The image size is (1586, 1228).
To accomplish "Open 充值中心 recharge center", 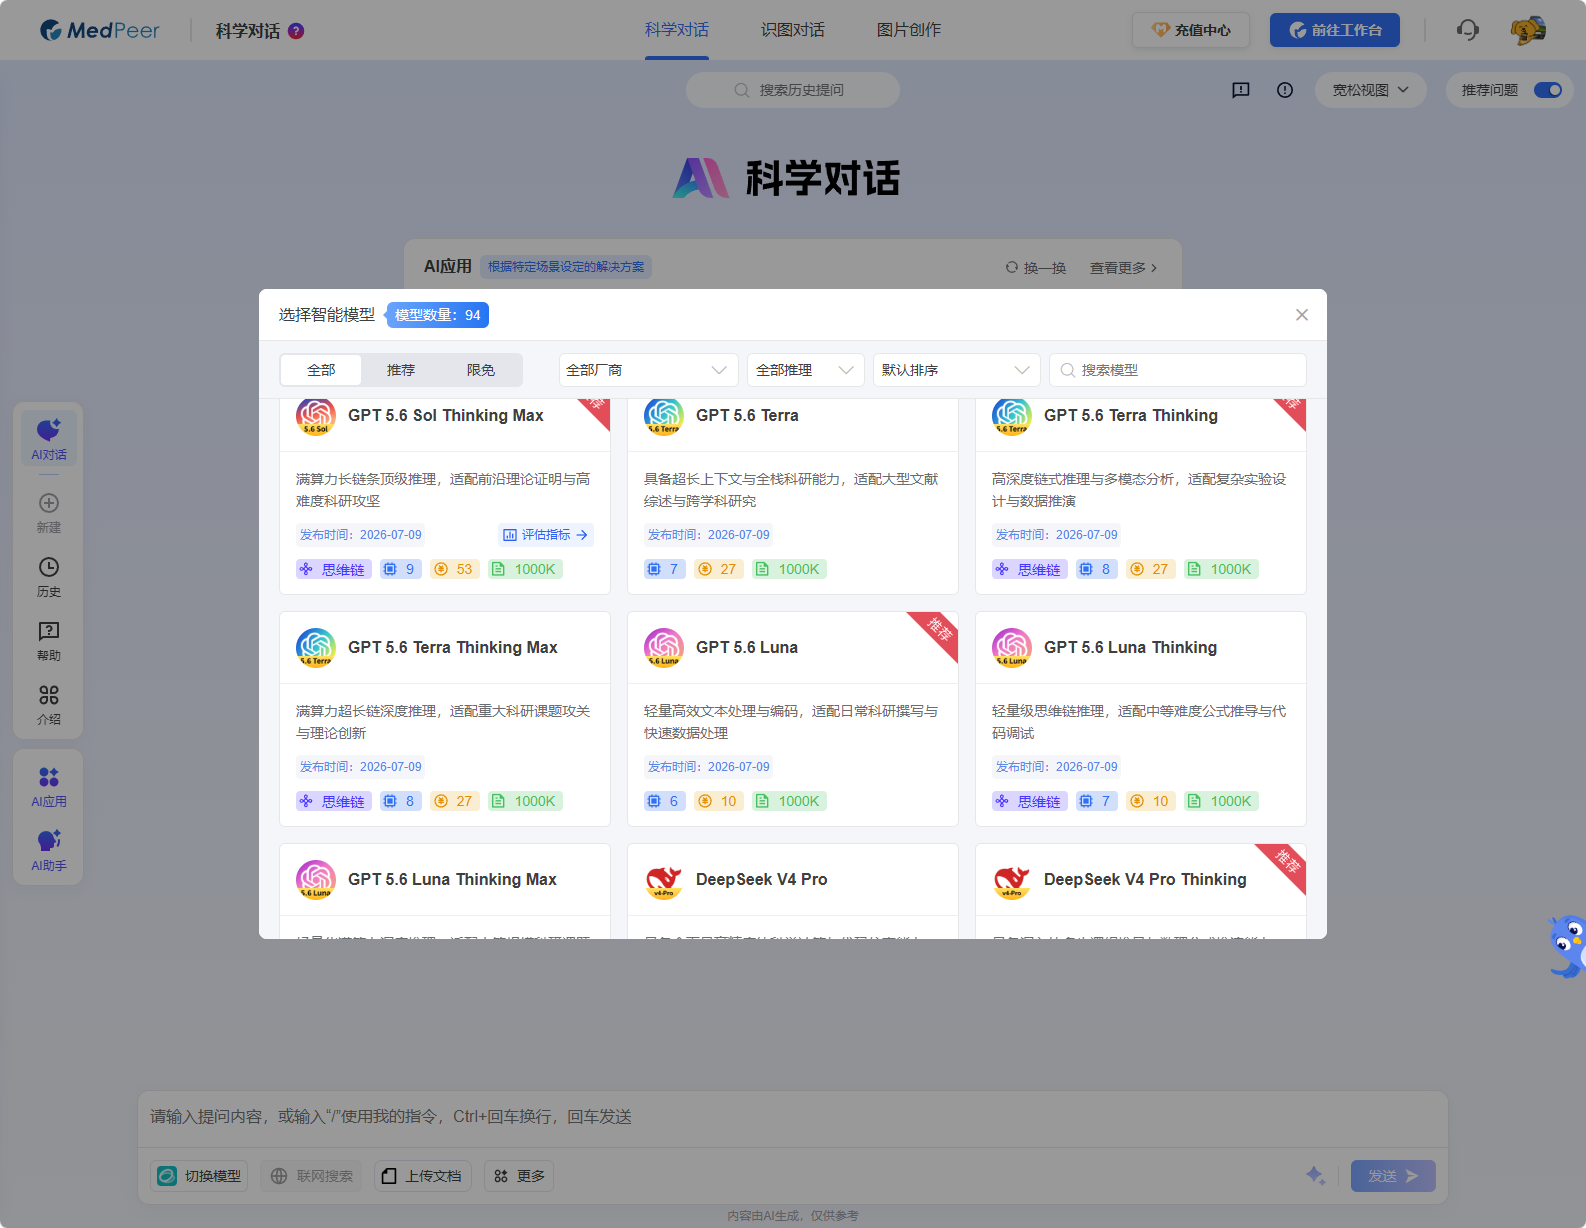I will pyautogui.click(x=1191, y=30).
